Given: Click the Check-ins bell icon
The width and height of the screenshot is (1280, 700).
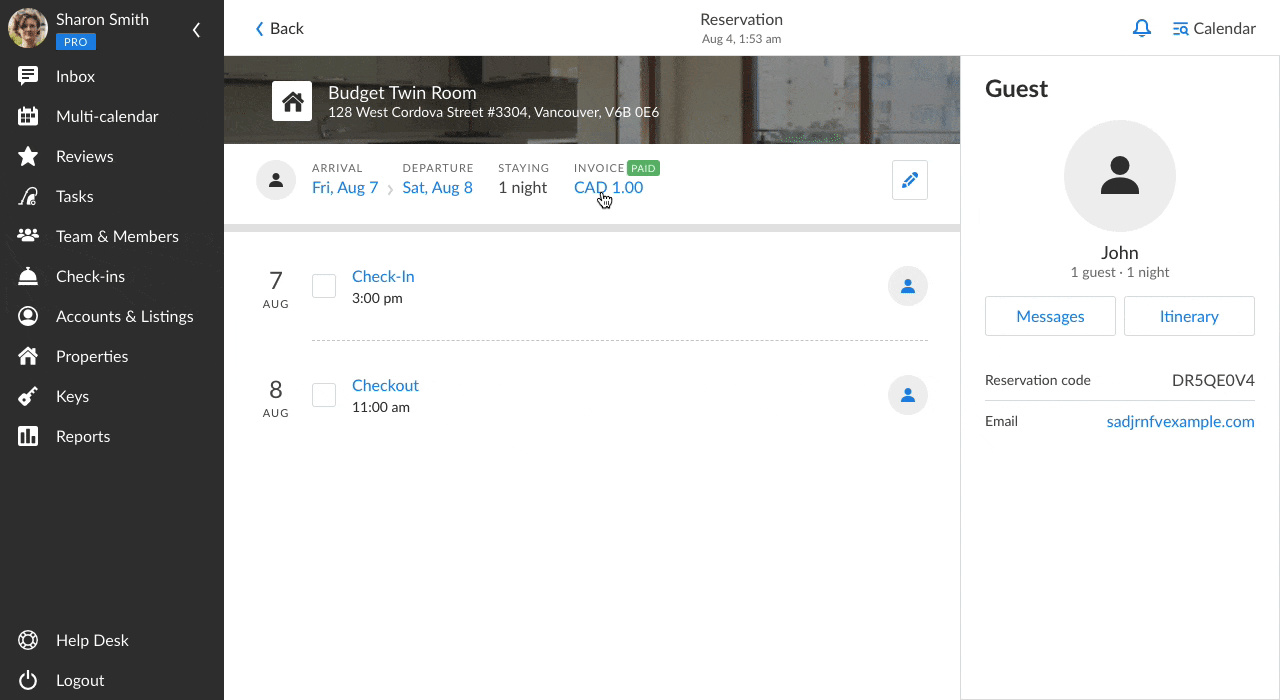Looking at the screenshot, I should [28, 276].
